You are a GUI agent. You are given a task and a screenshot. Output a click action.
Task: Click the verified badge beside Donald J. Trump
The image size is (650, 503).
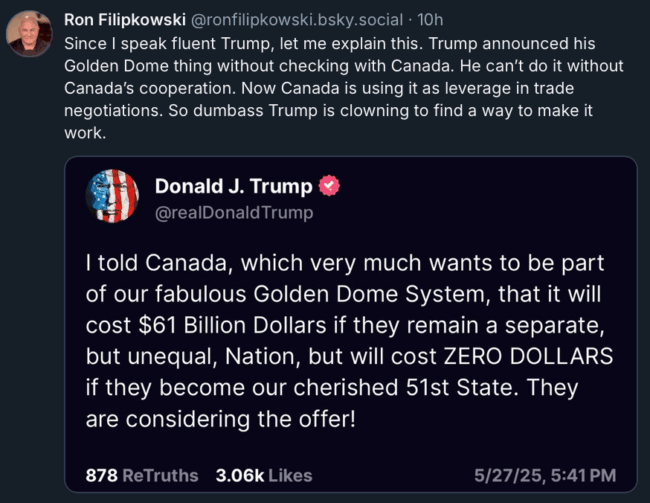(x=328, y=186)
